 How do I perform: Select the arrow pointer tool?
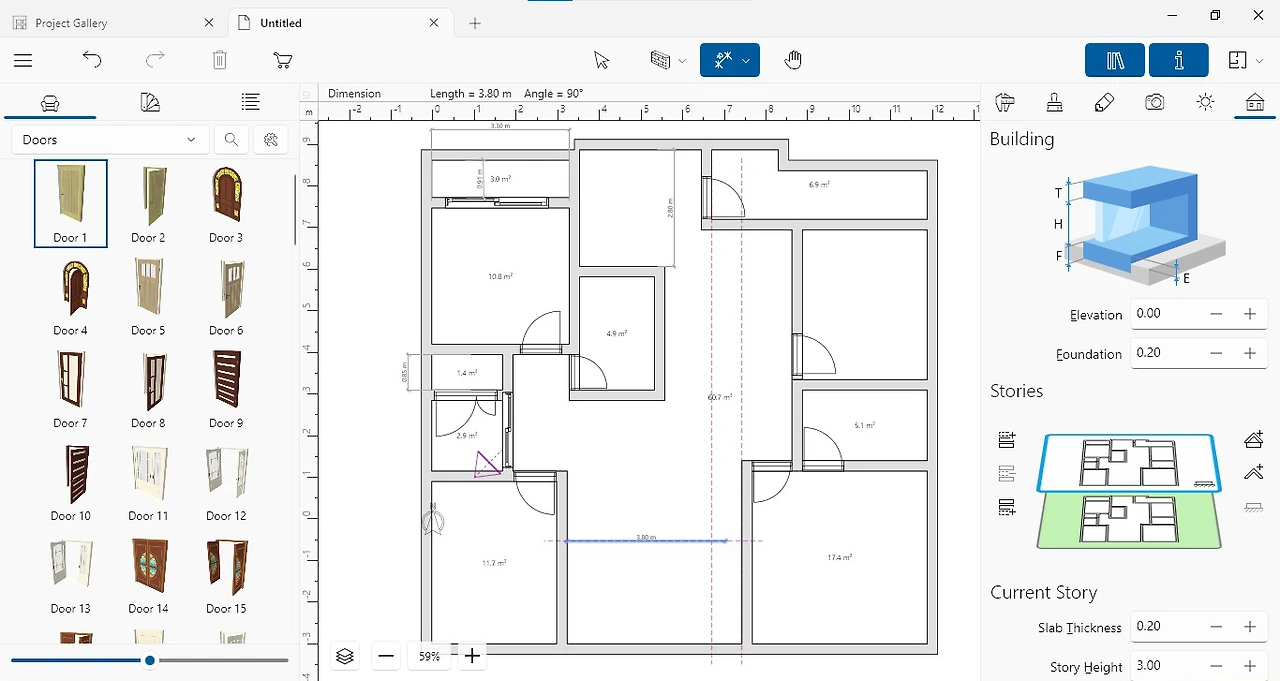tap(601, 60)
